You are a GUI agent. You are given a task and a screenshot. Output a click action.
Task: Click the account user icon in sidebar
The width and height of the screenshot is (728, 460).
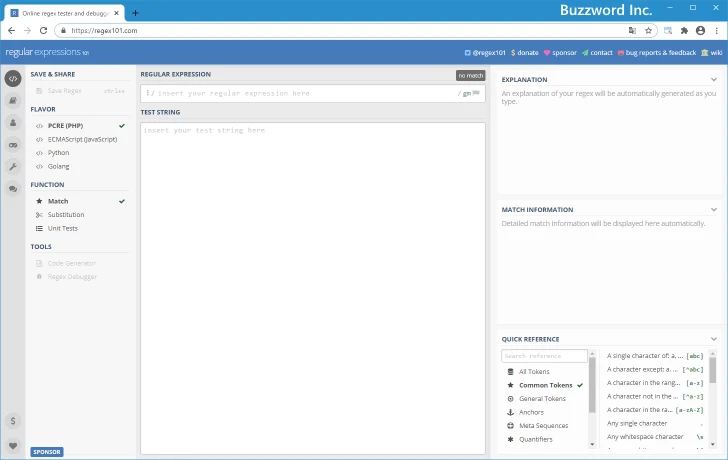[13, 122]
